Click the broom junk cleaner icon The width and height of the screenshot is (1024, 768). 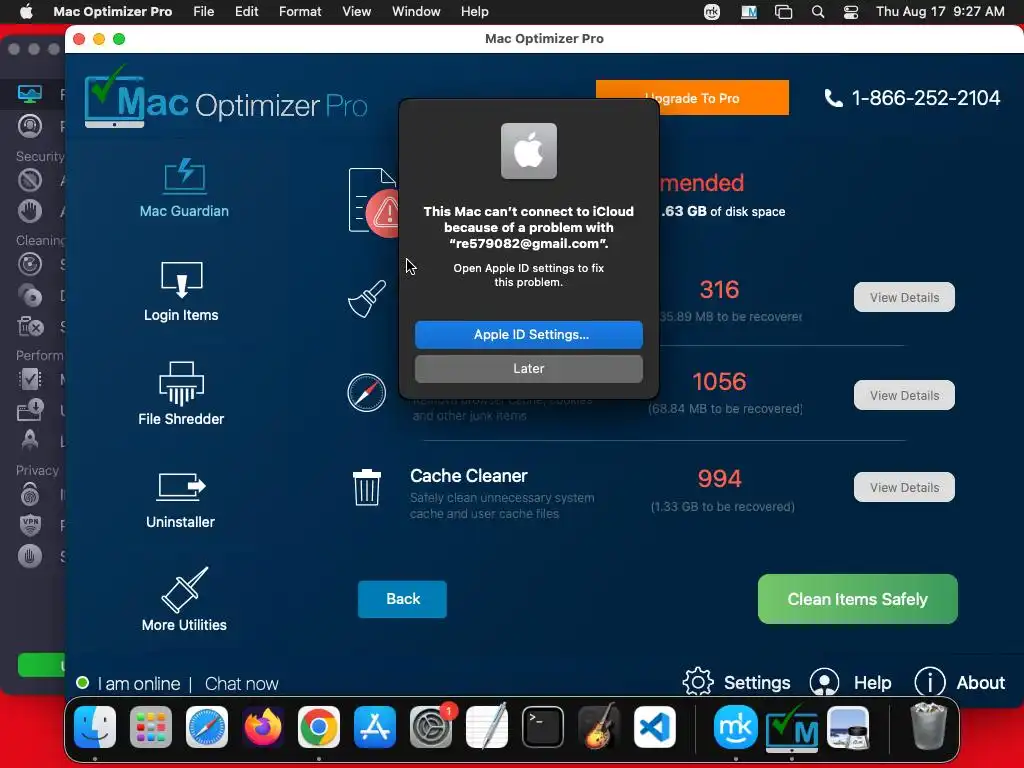(x=367, y=299)
